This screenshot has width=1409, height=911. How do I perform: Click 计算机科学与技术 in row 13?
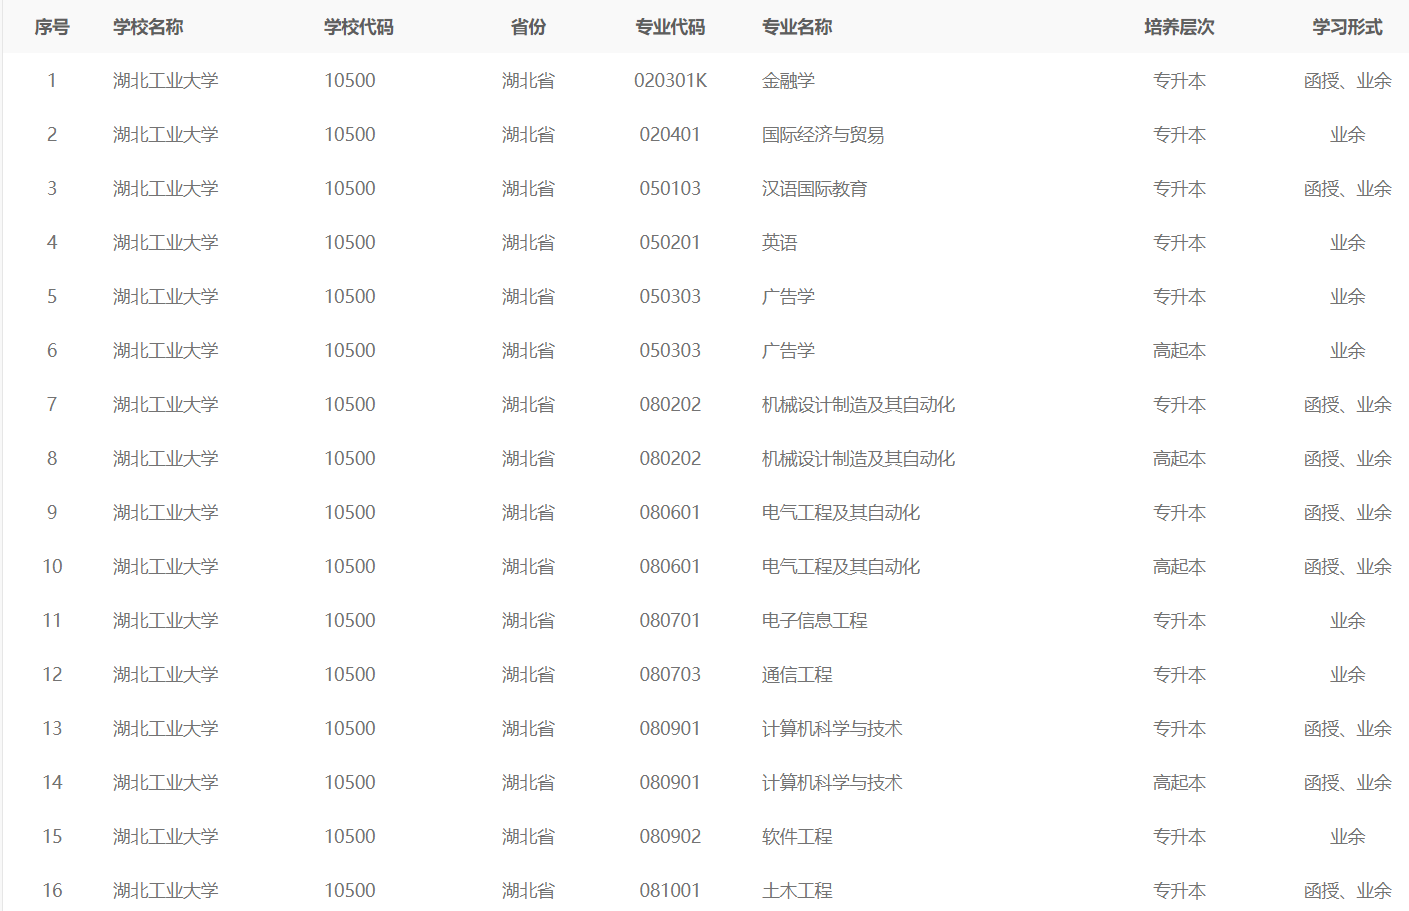point(832,729)
